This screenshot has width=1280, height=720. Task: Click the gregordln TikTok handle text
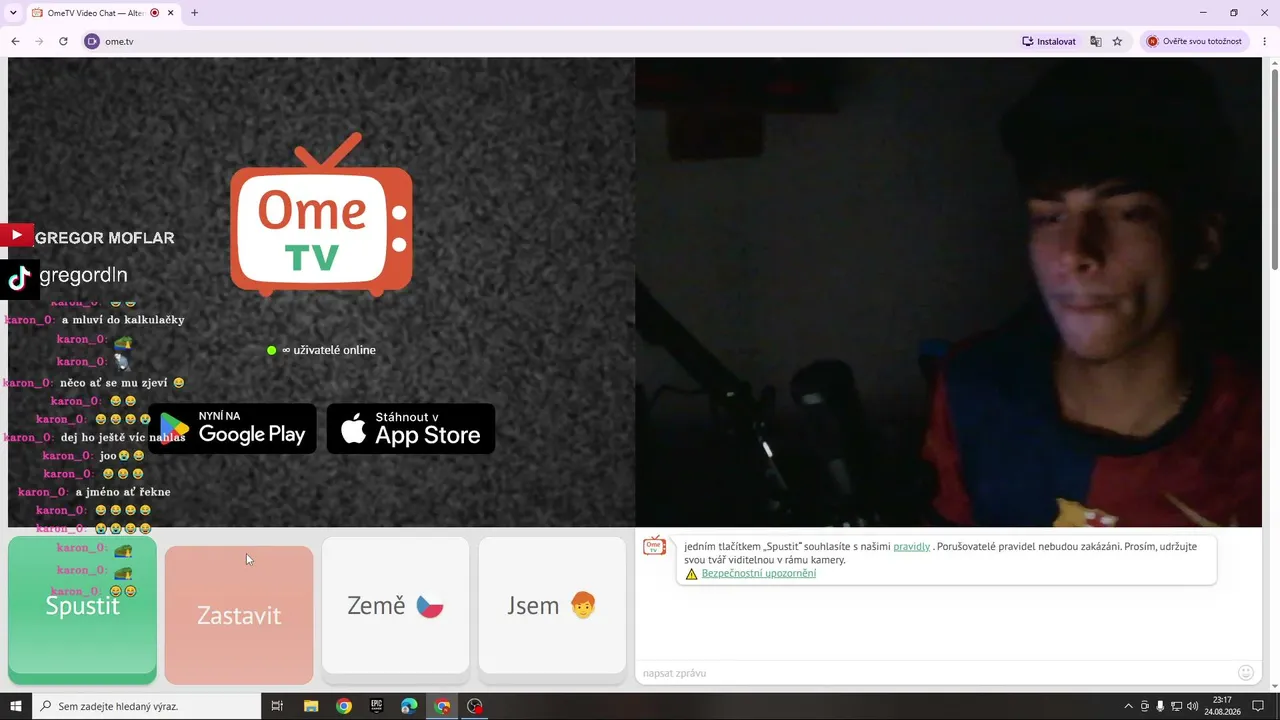pyautogui.click(x=83, y=275)
